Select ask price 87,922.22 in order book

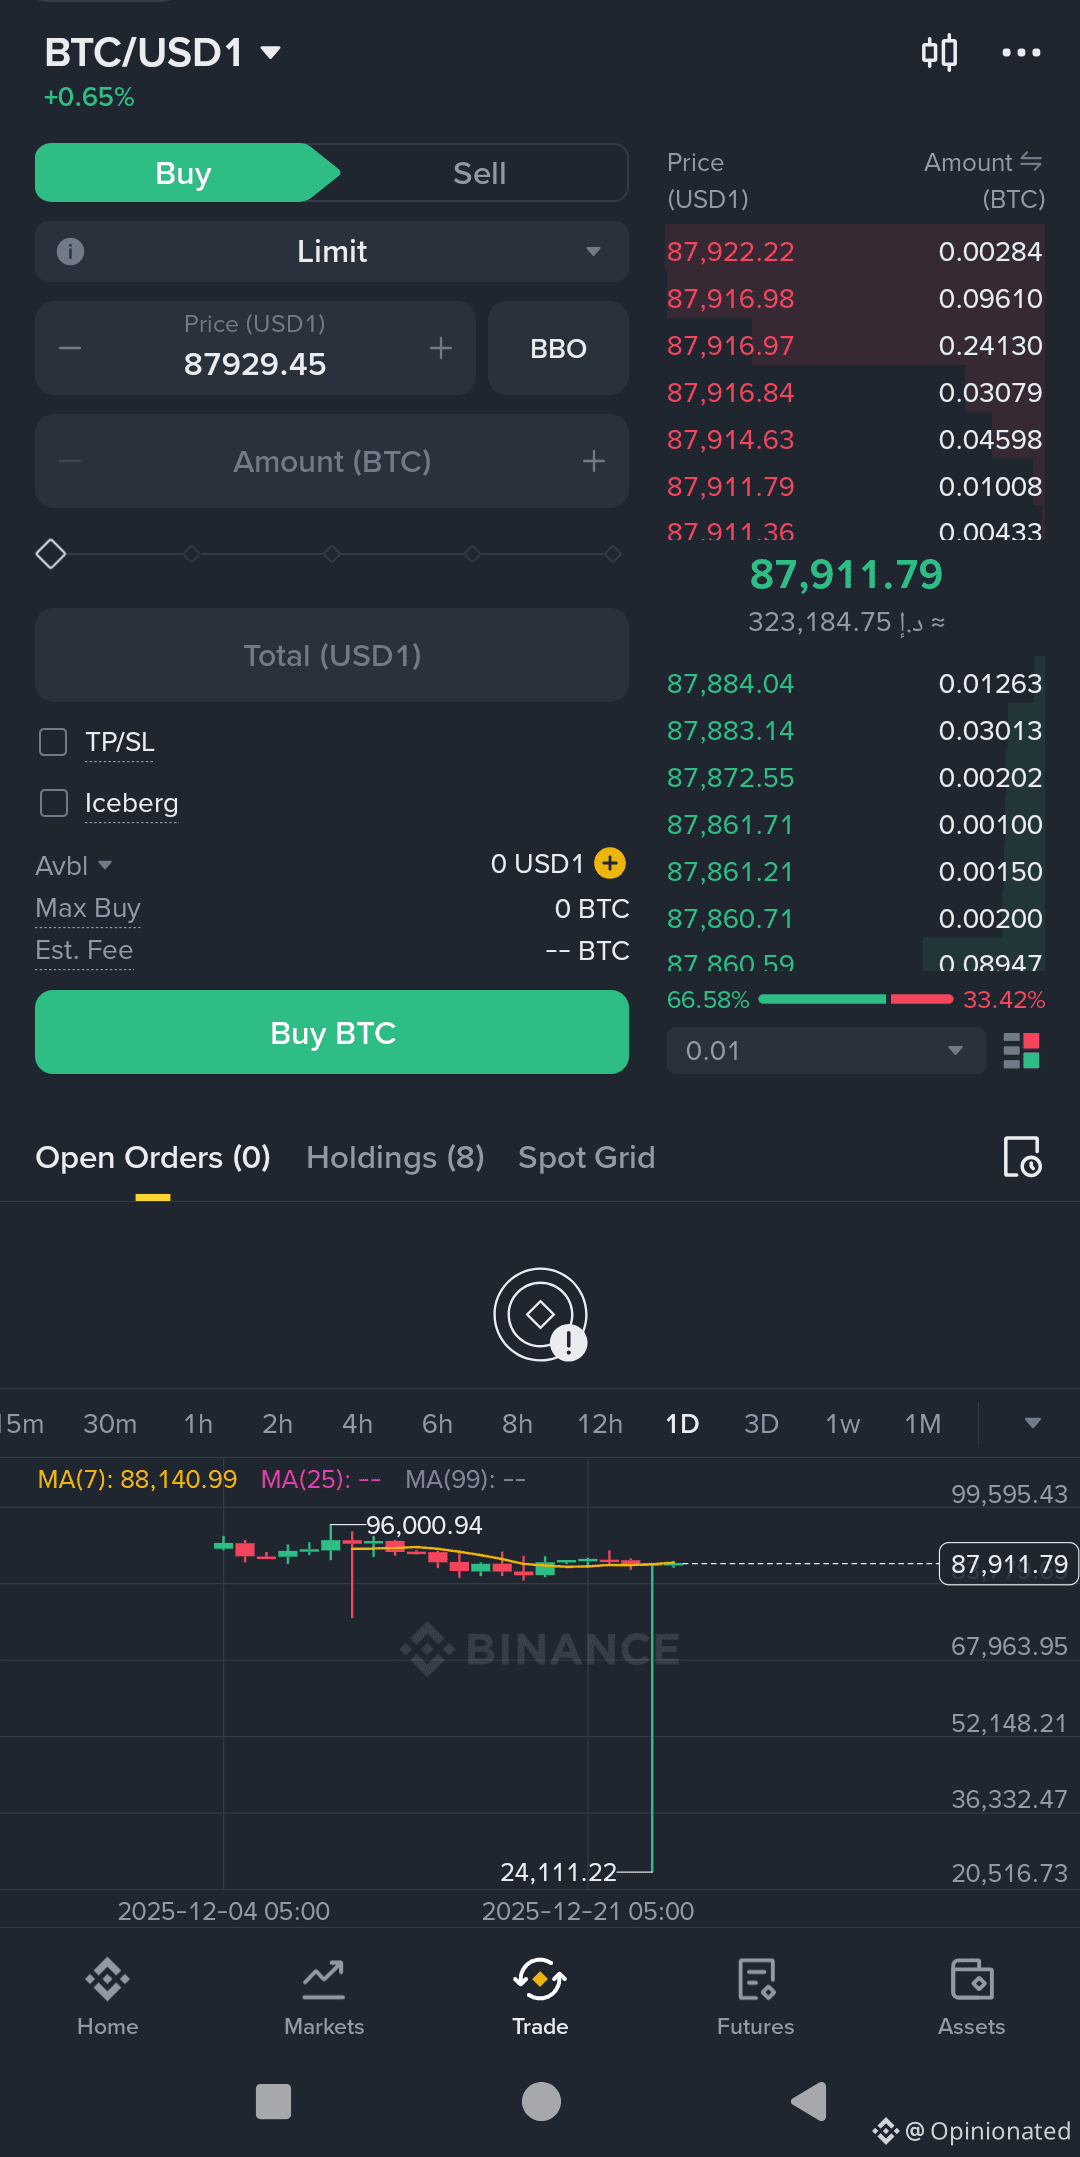731,251
